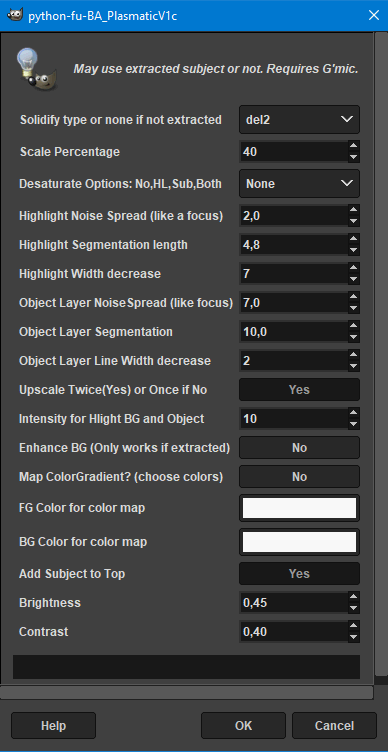Image resolution: width=388 pixels, height=752 pixels.
Task: Increase Intensity for Hlight BG value
Action: 353,413
